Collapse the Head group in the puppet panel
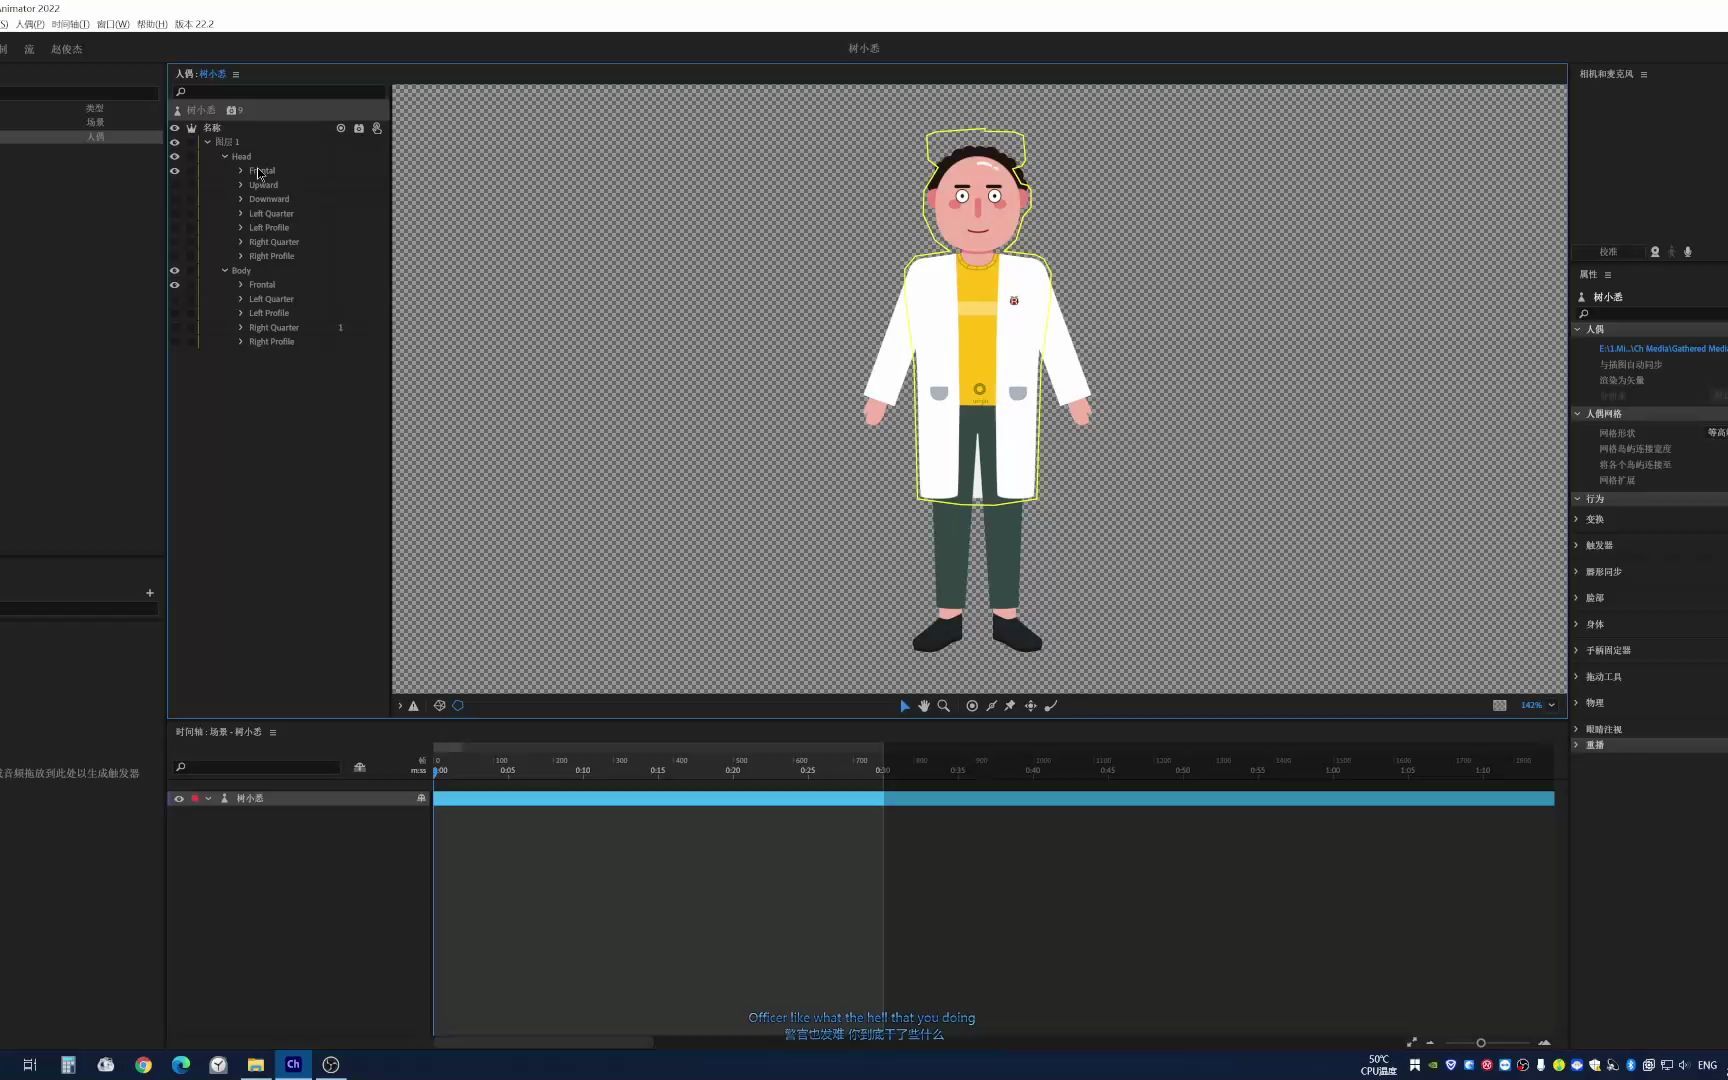 [x=225, y=156]
